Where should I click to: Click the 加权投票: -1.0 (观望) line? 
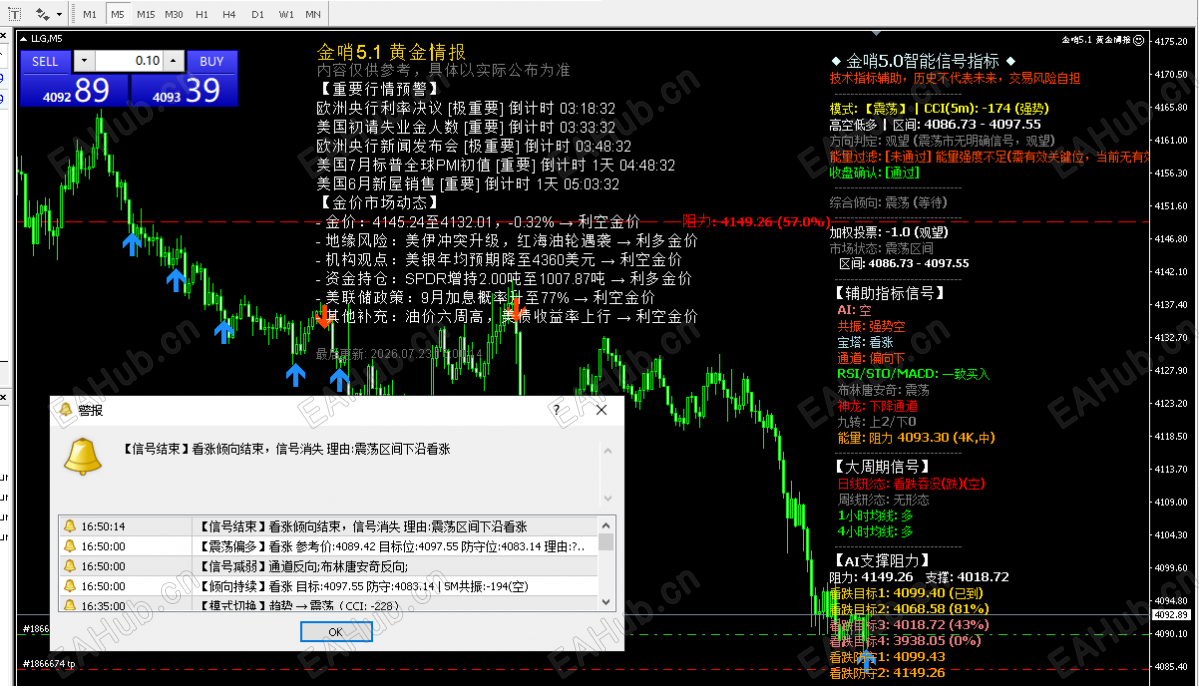tap(889, 232)
